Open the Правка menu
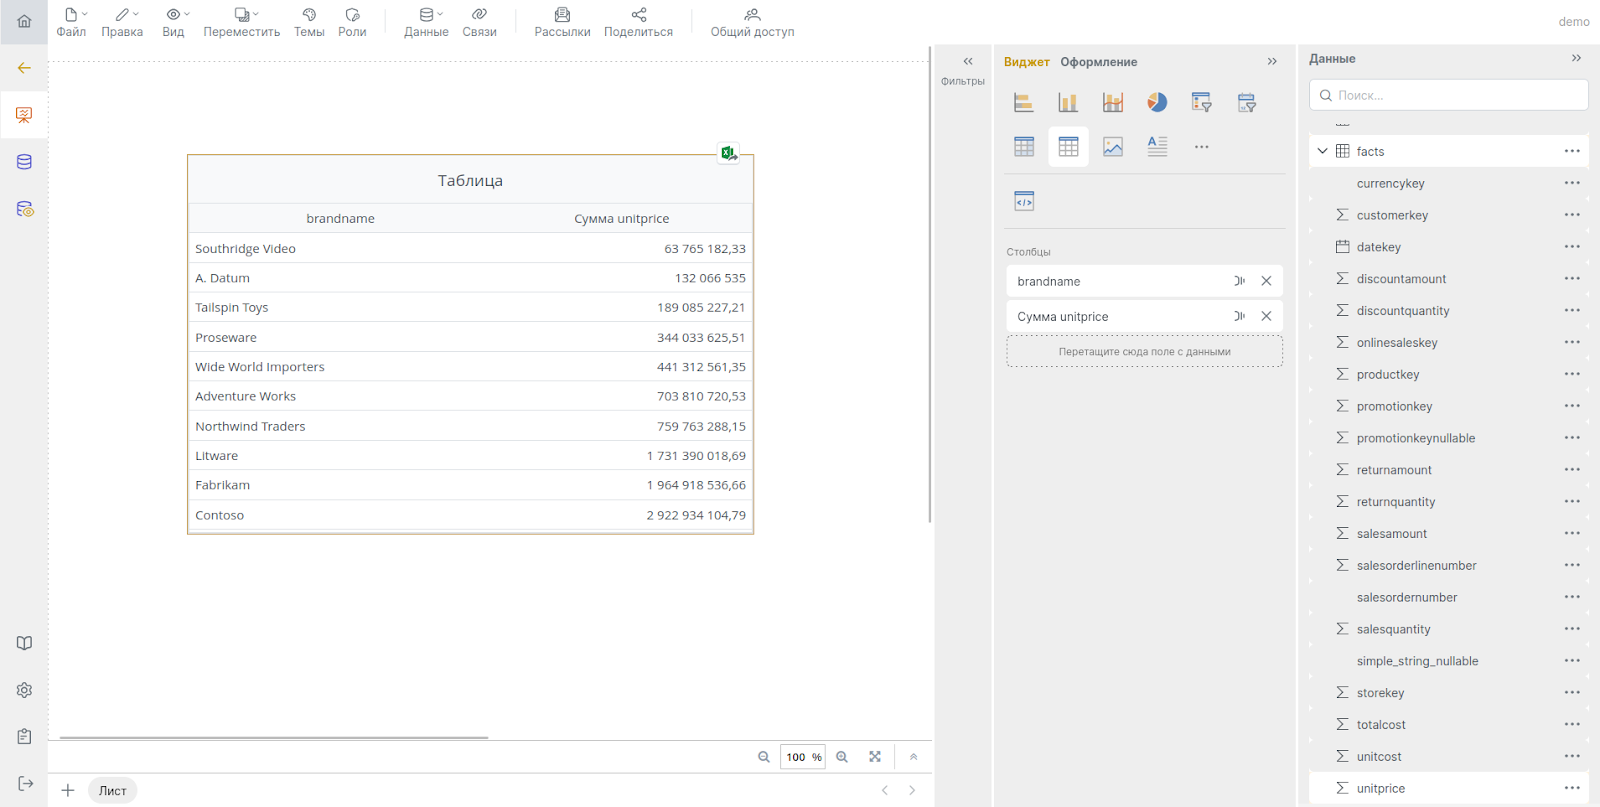 [122, 22]
